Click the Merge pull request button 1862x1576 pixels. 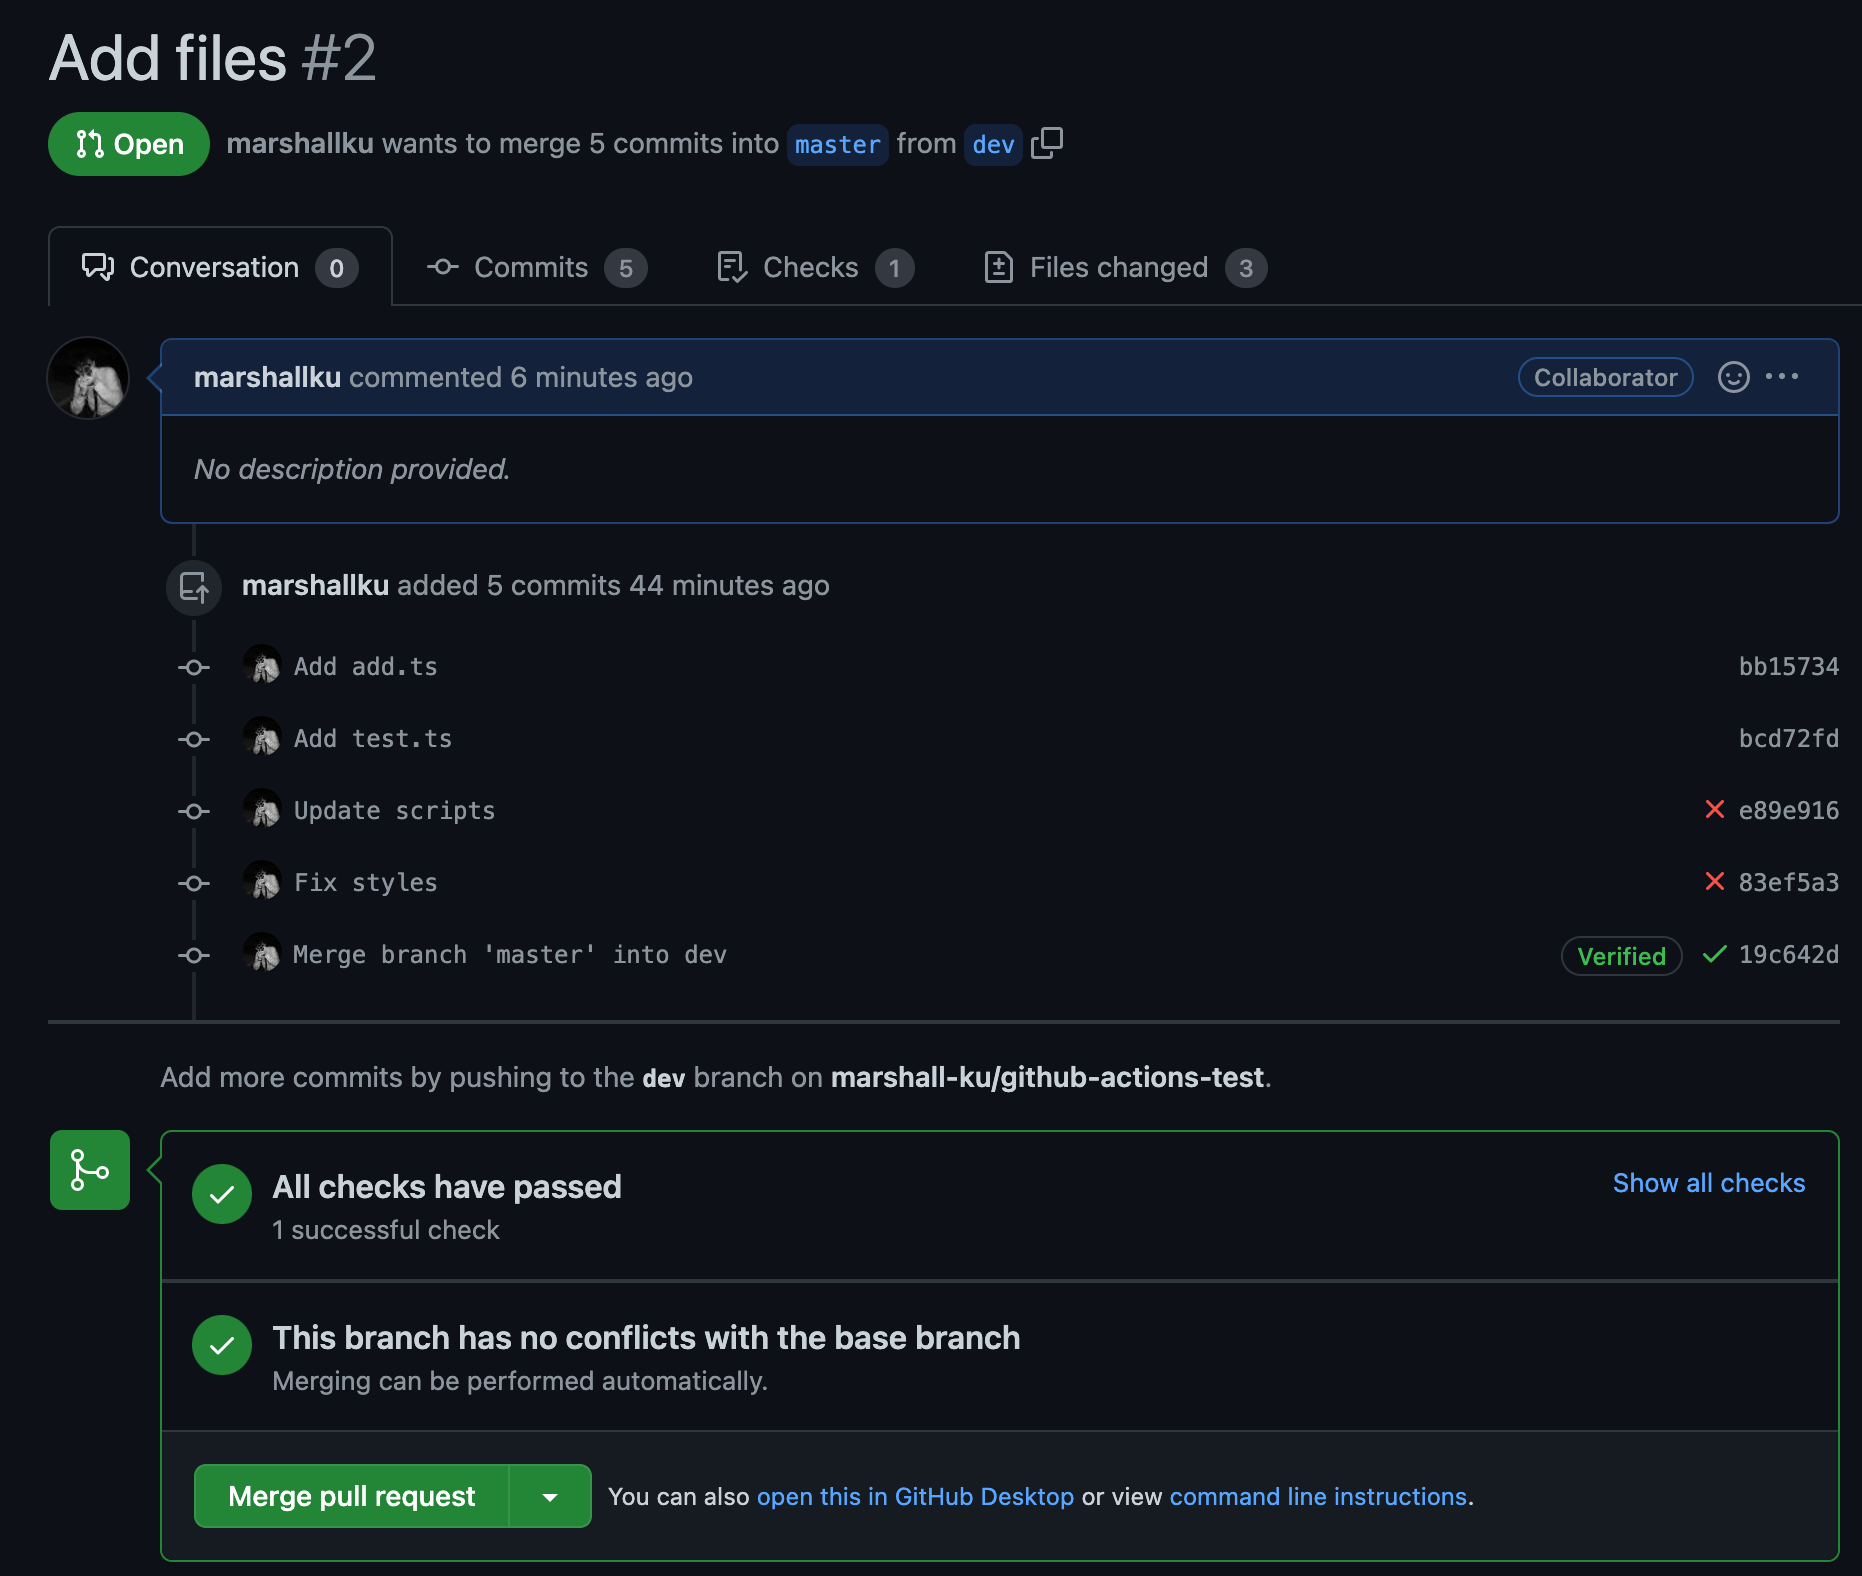(351, 1496)
